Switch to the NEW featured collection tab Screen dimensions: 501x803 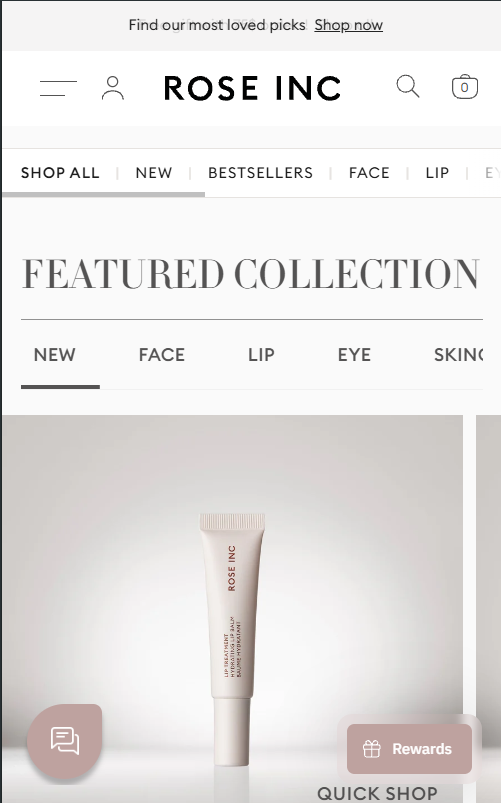coord(55,355)
